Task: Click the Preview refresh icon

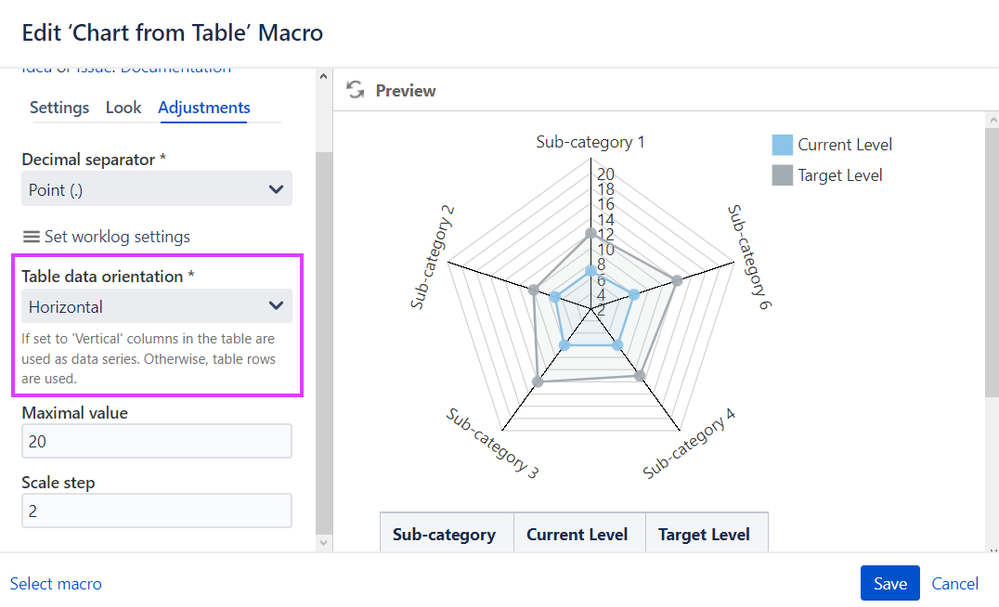Action: tap(354, 90)
